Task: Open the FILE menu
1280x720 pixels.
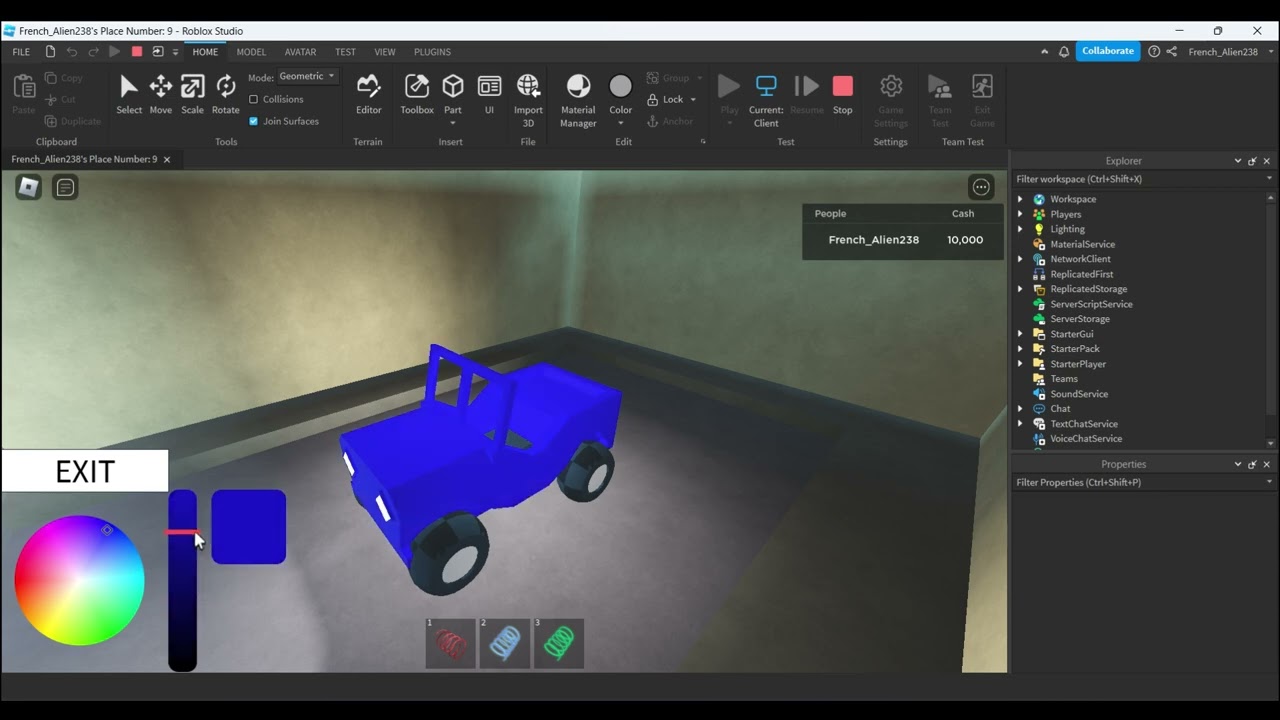Action: (x=21, y=52)
